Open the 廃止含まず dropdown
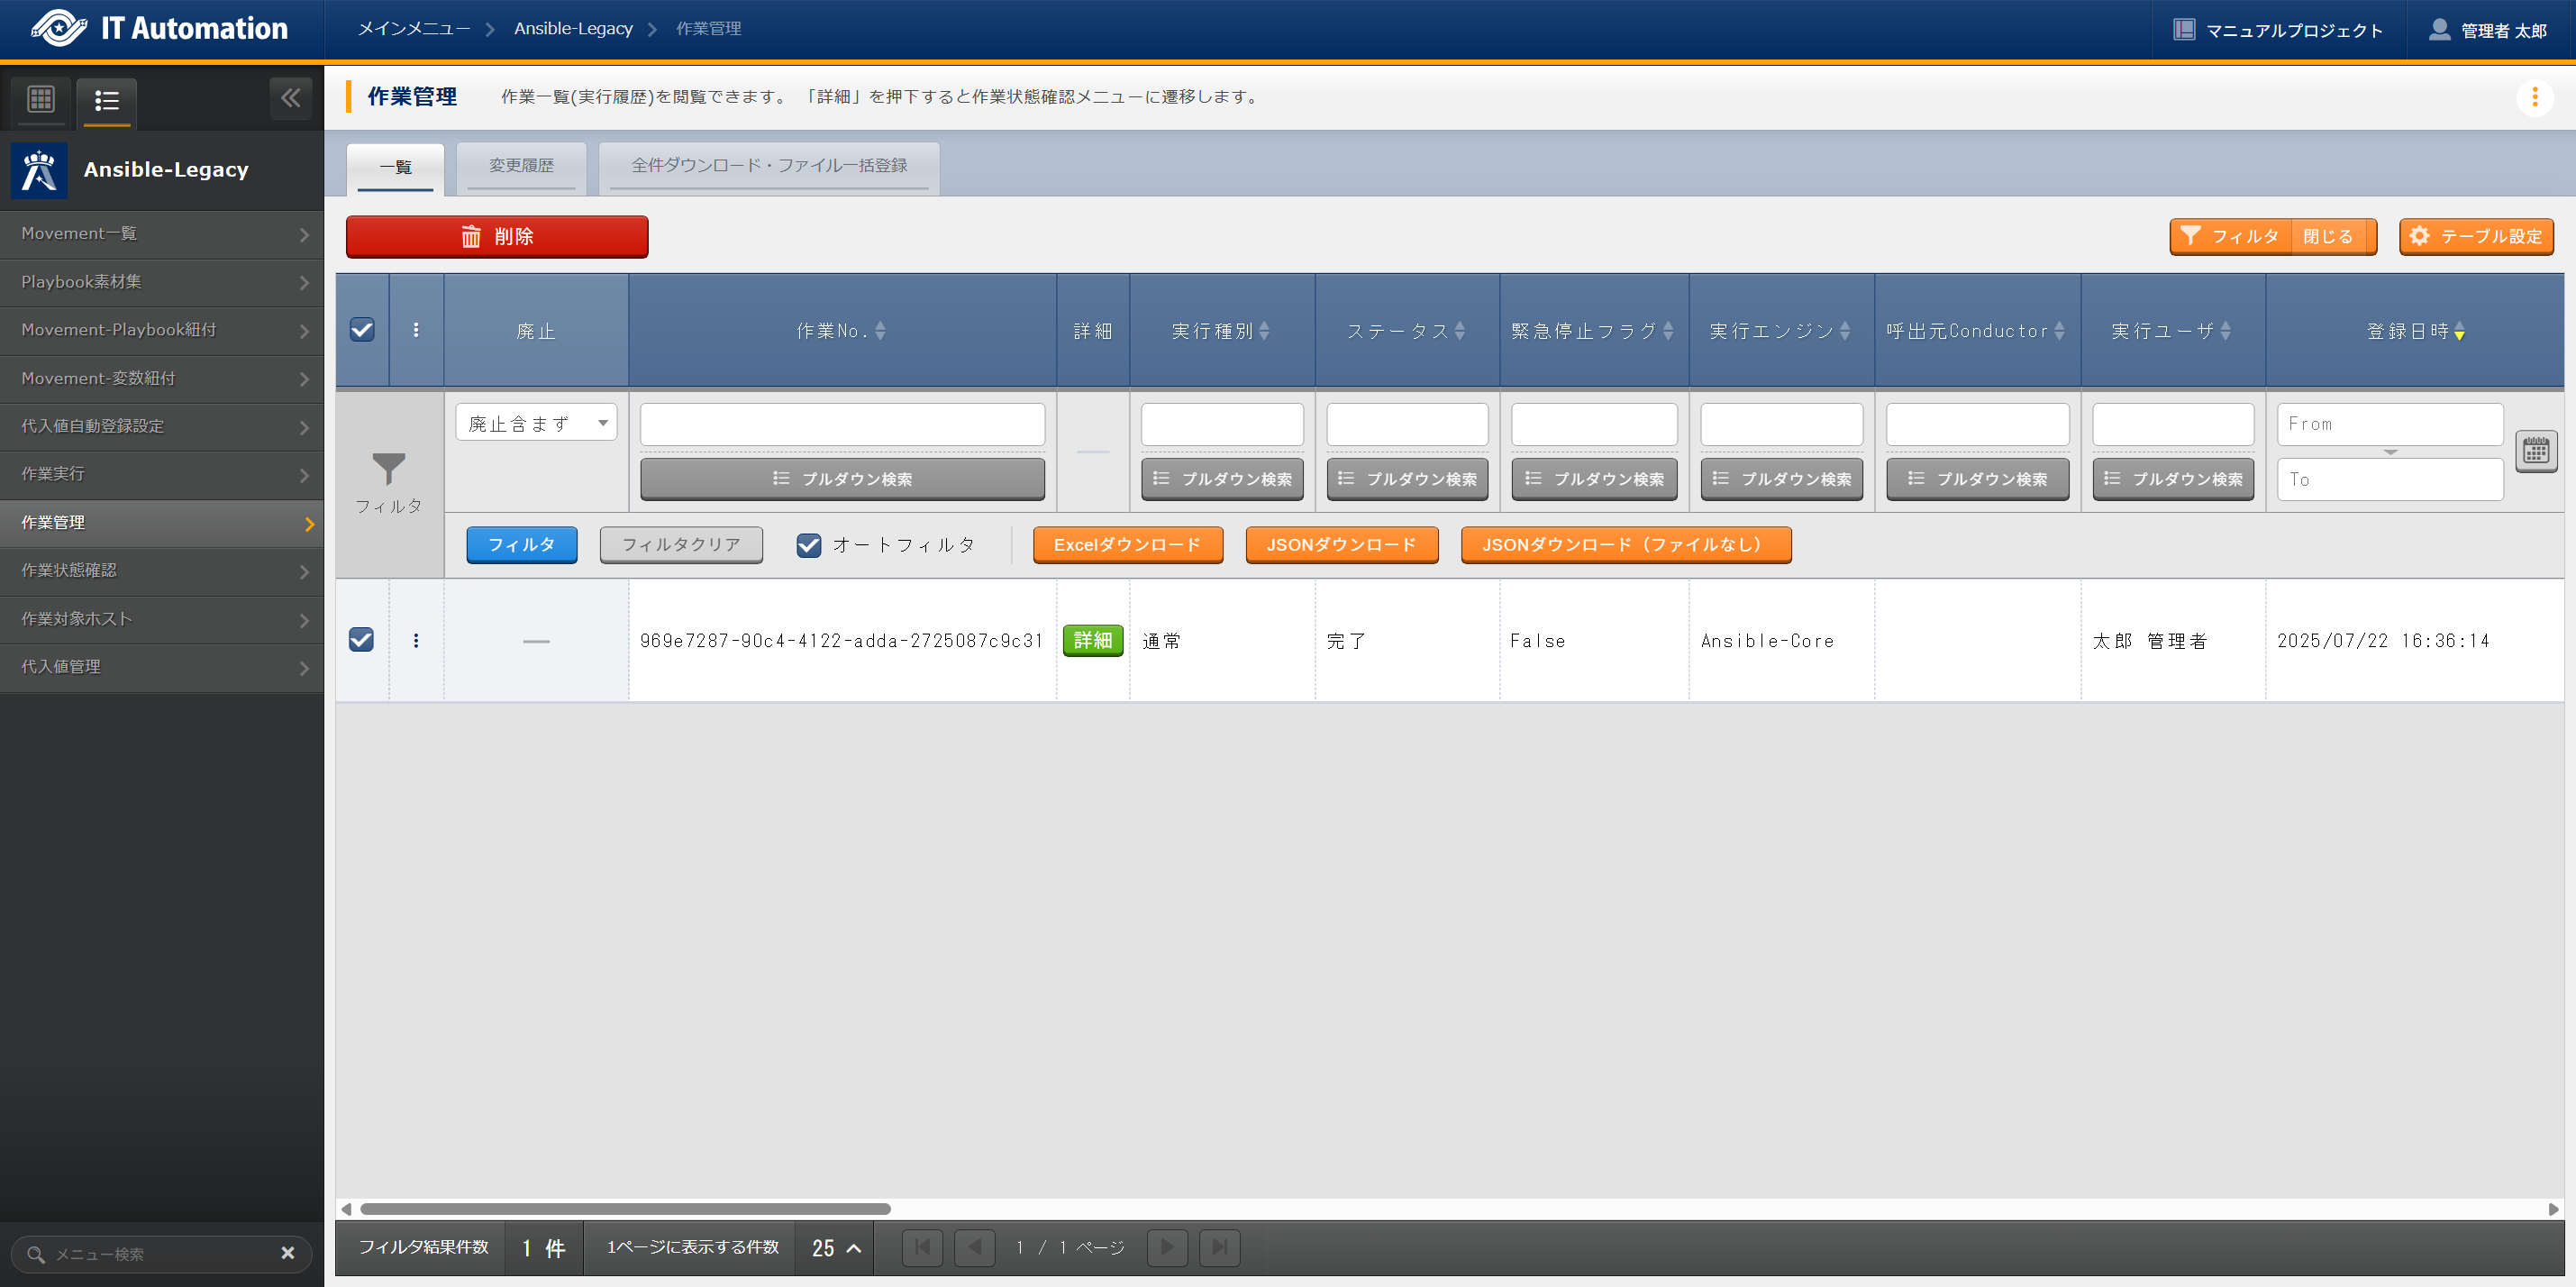This screenshot has width=2576, height=1287. 536,423
